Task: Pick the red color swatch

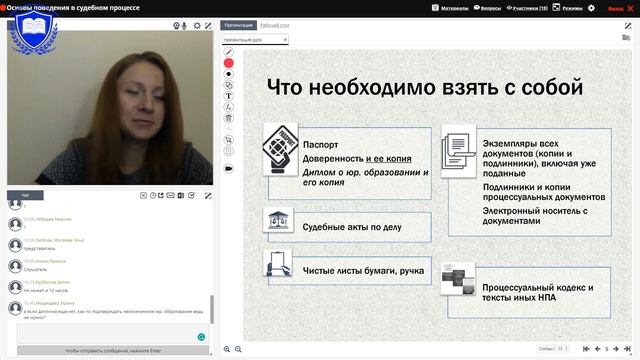Action: click(229, 63)
